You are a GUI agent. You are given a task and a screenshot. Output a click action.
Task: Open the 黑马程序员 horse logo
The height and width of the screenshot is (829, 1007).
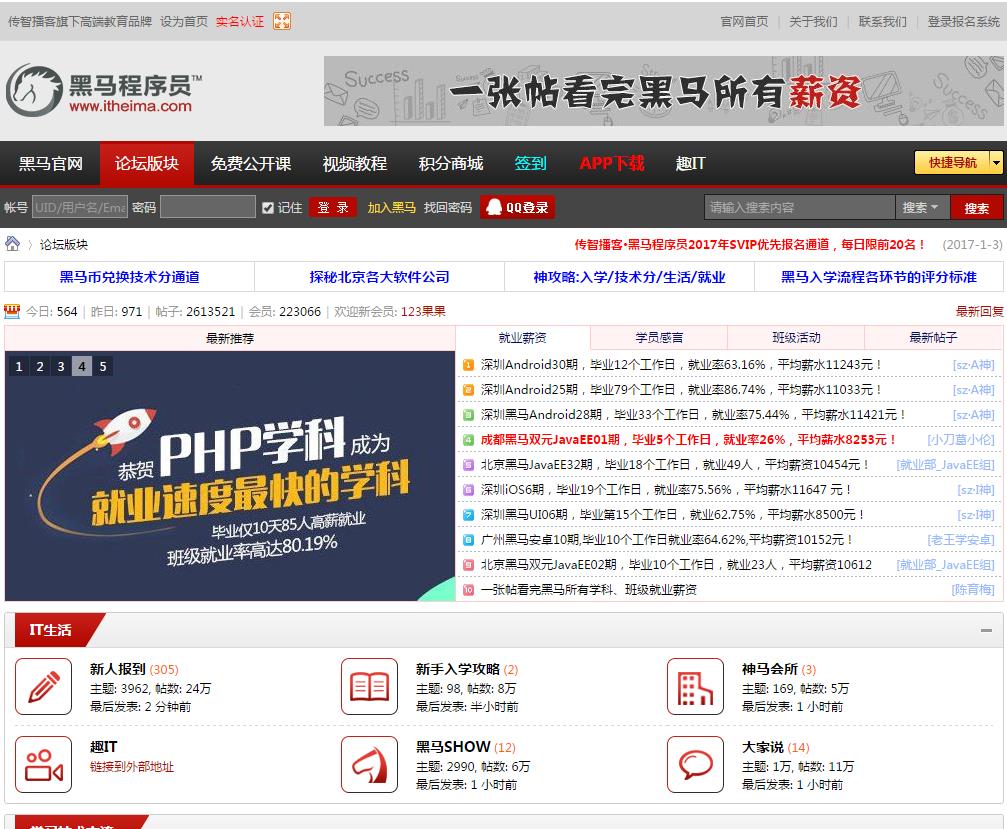point(104,91)
